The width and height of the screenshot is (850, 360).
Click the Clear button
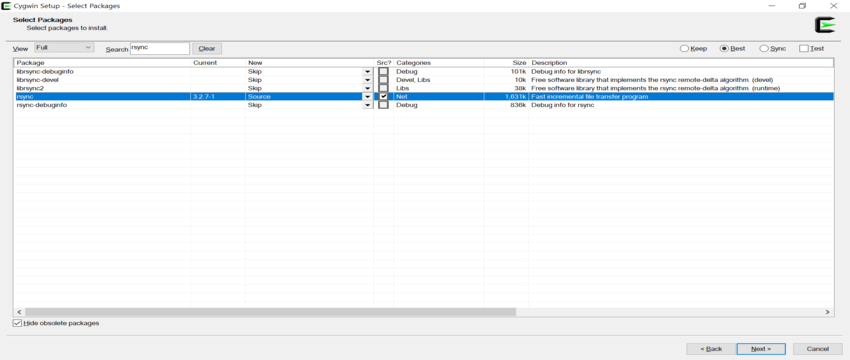point(207,48)
